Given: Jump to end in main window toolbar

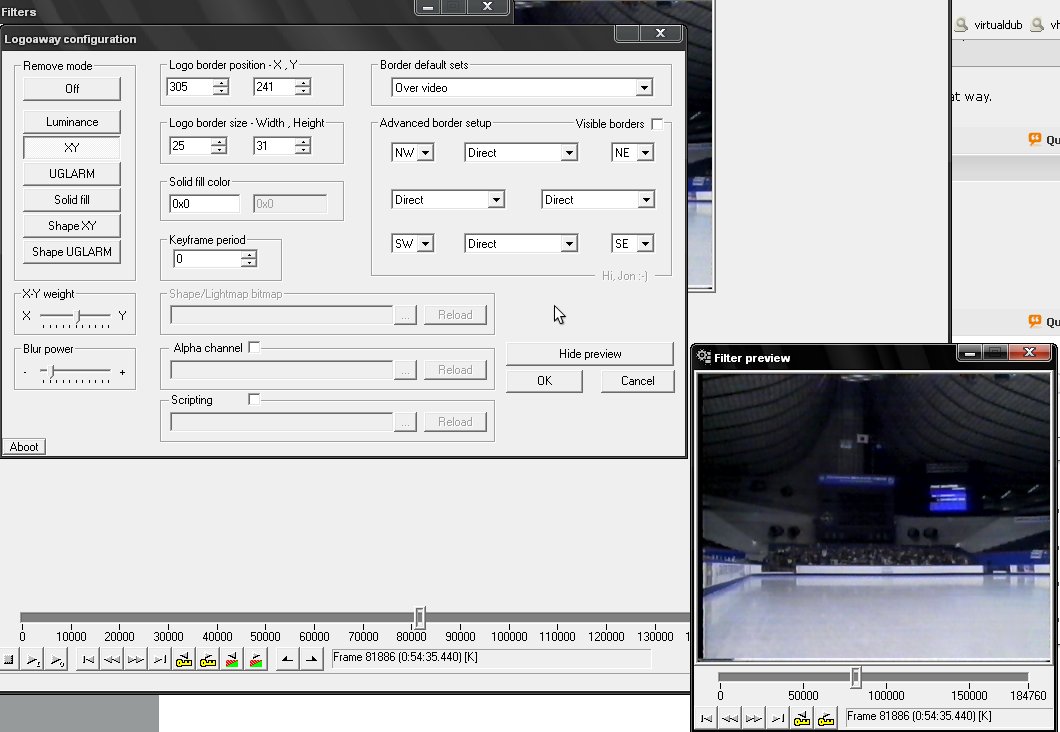Looking at the screenshot, I should tap(160, 660).
